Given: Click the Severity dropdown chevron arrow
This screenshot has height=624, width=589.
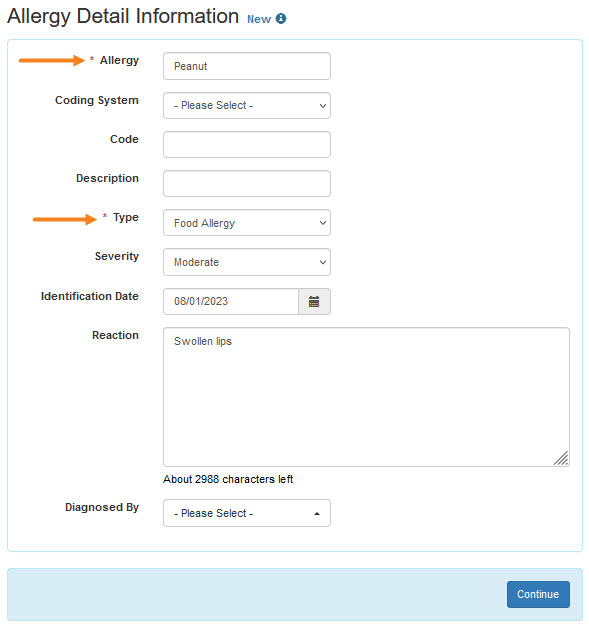Looking at the screenshot, I should 323,262.
